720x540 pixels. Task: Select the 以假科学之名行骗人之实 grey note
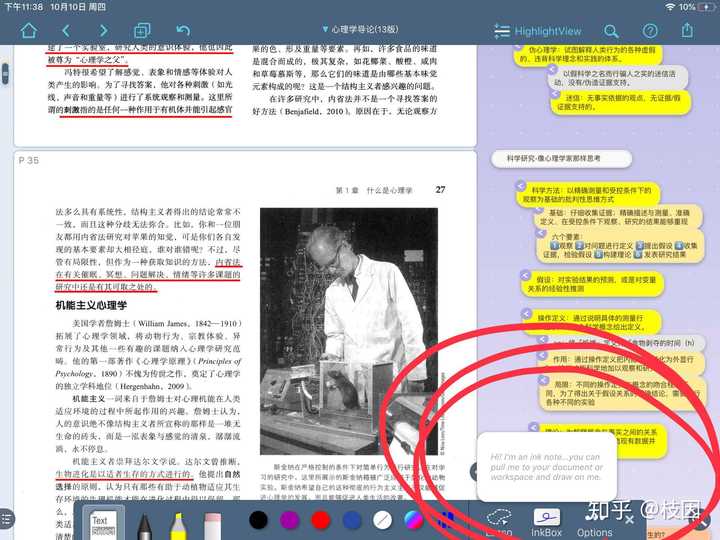(x=618, y=78)
